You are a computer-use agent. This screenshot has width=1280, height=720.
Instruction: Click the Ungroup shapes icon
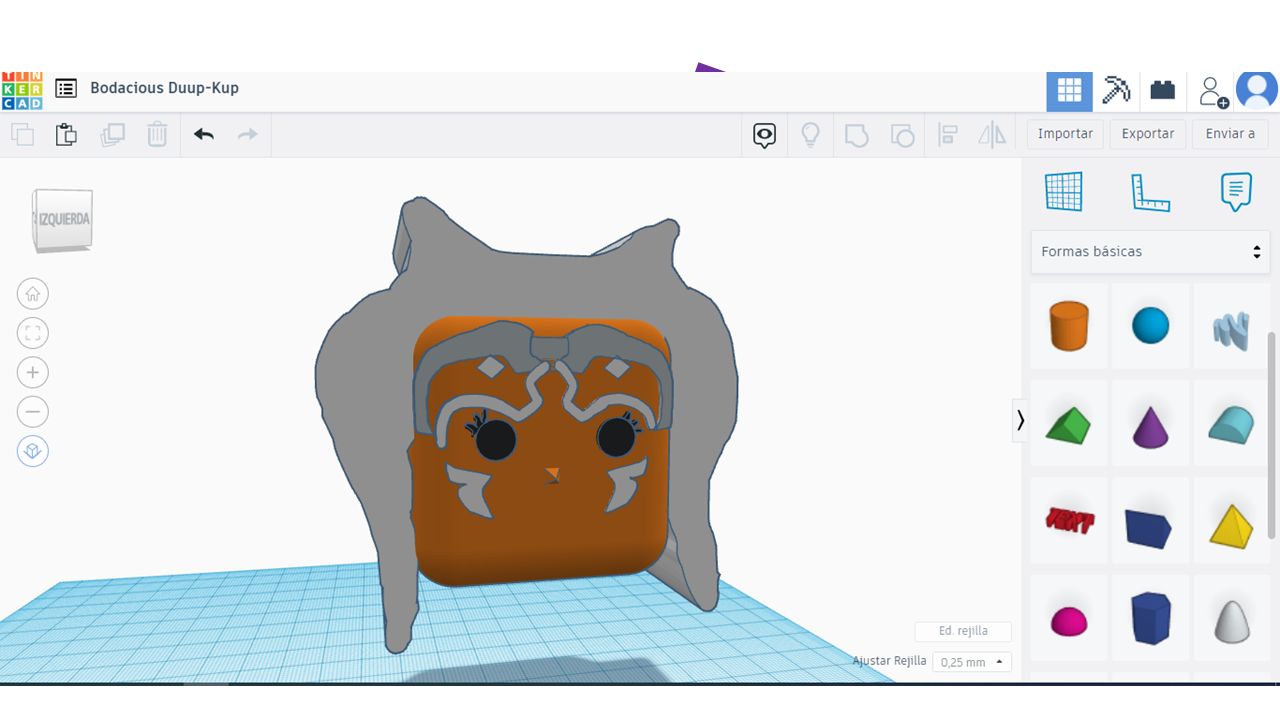click(902, 135)
